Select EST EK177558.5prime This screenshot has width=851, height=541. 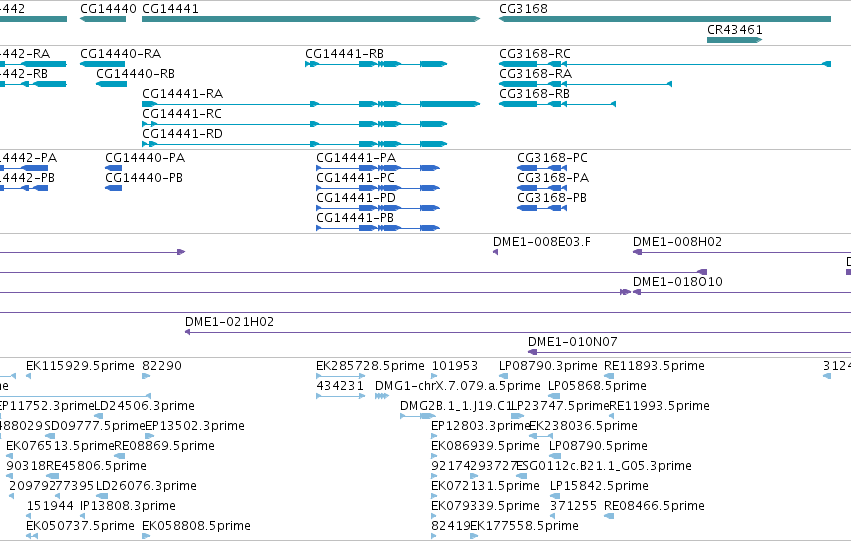pos(474,536)
